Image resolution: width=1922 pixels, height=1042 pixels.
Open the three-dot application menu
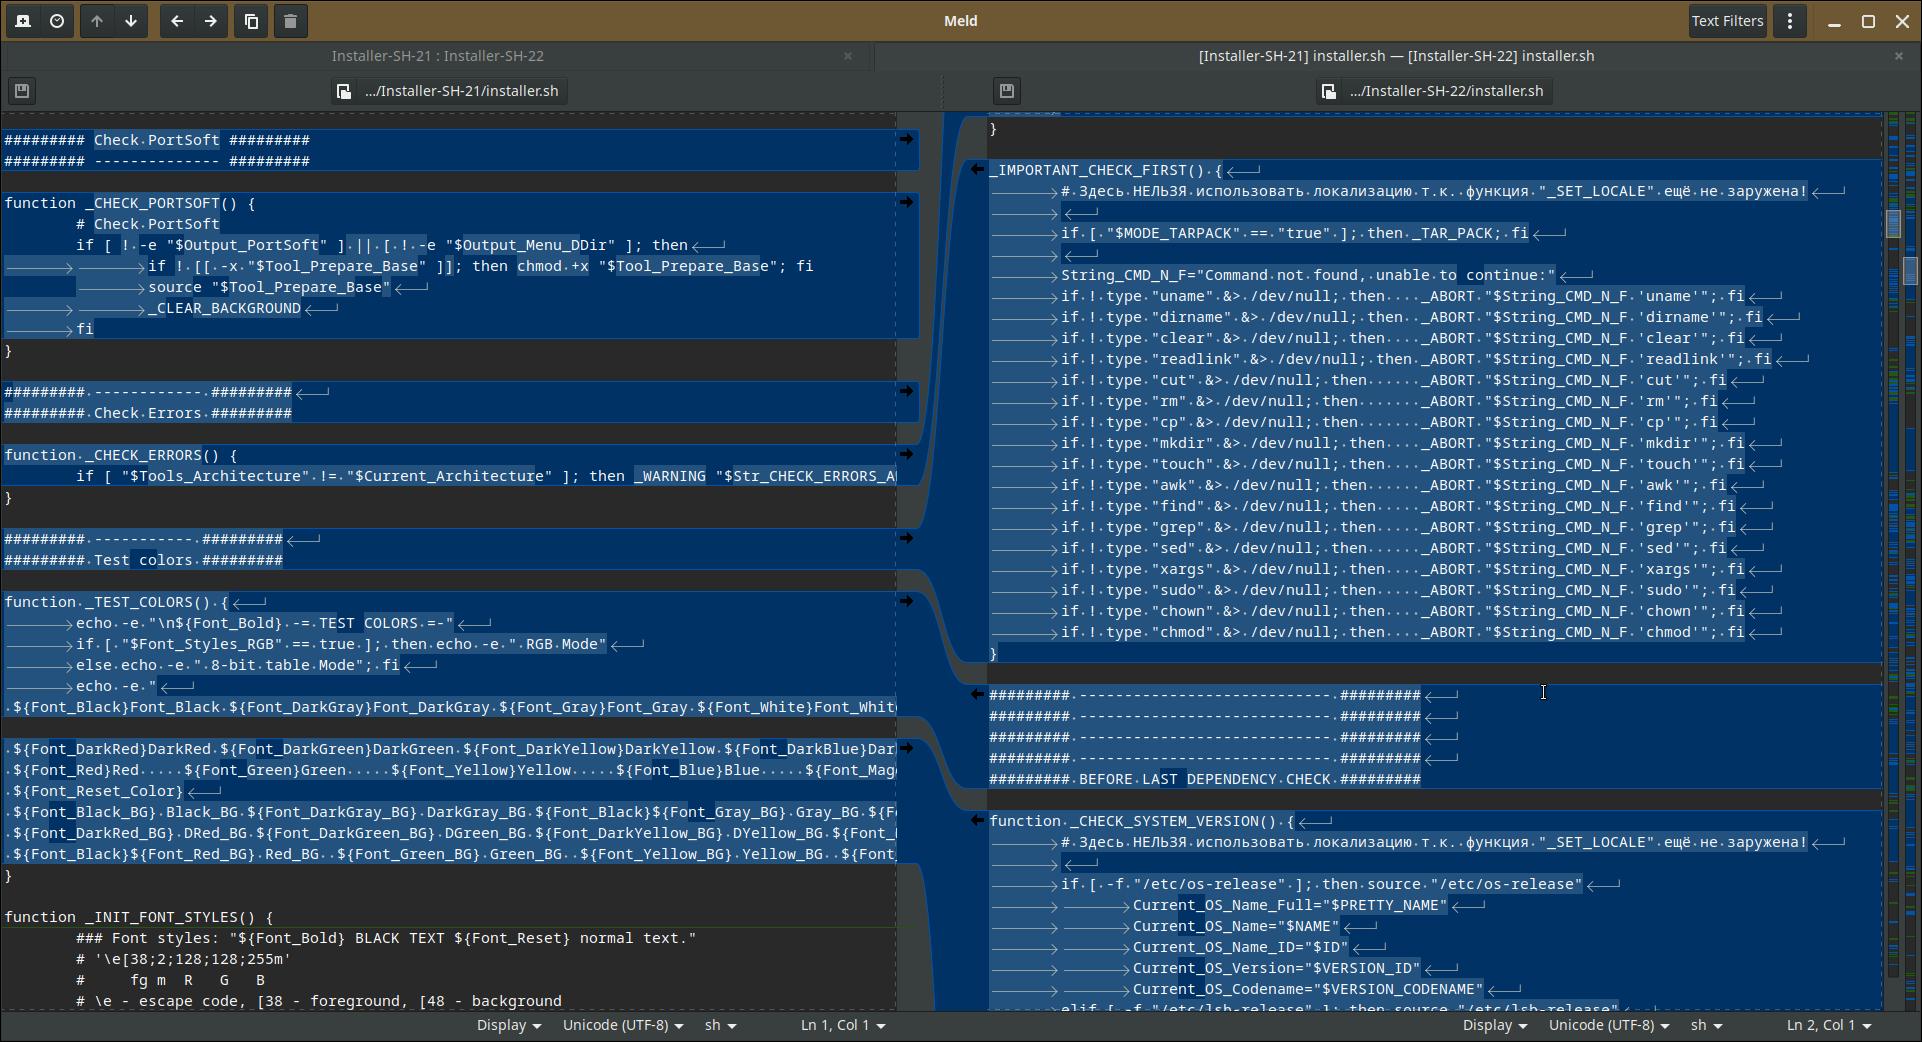[1790, 21]
